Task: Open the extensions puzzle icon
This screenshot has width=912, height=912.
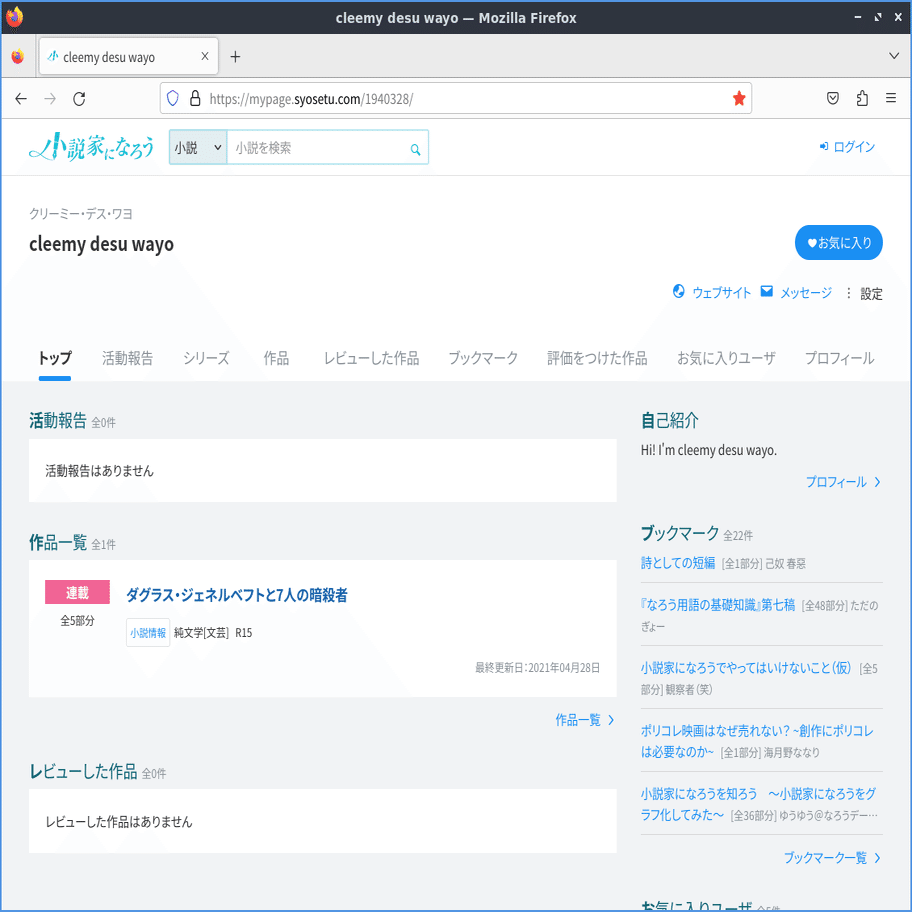Action: pos(862,98)
